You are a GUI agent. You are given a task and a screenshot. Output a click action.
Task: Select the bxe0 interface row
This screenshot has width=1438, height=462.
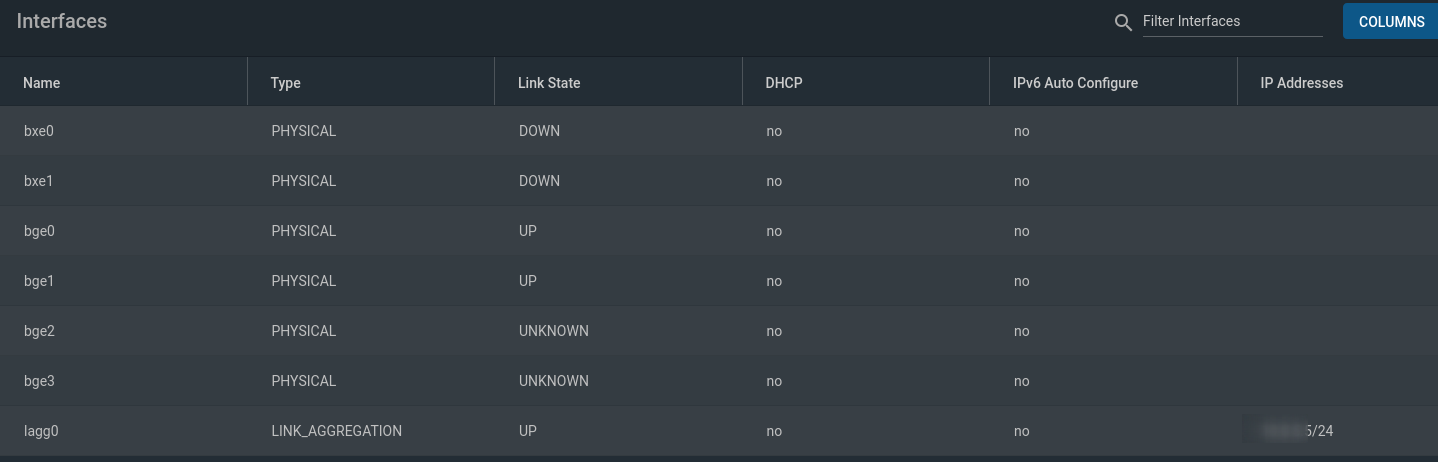click(719, 131)
